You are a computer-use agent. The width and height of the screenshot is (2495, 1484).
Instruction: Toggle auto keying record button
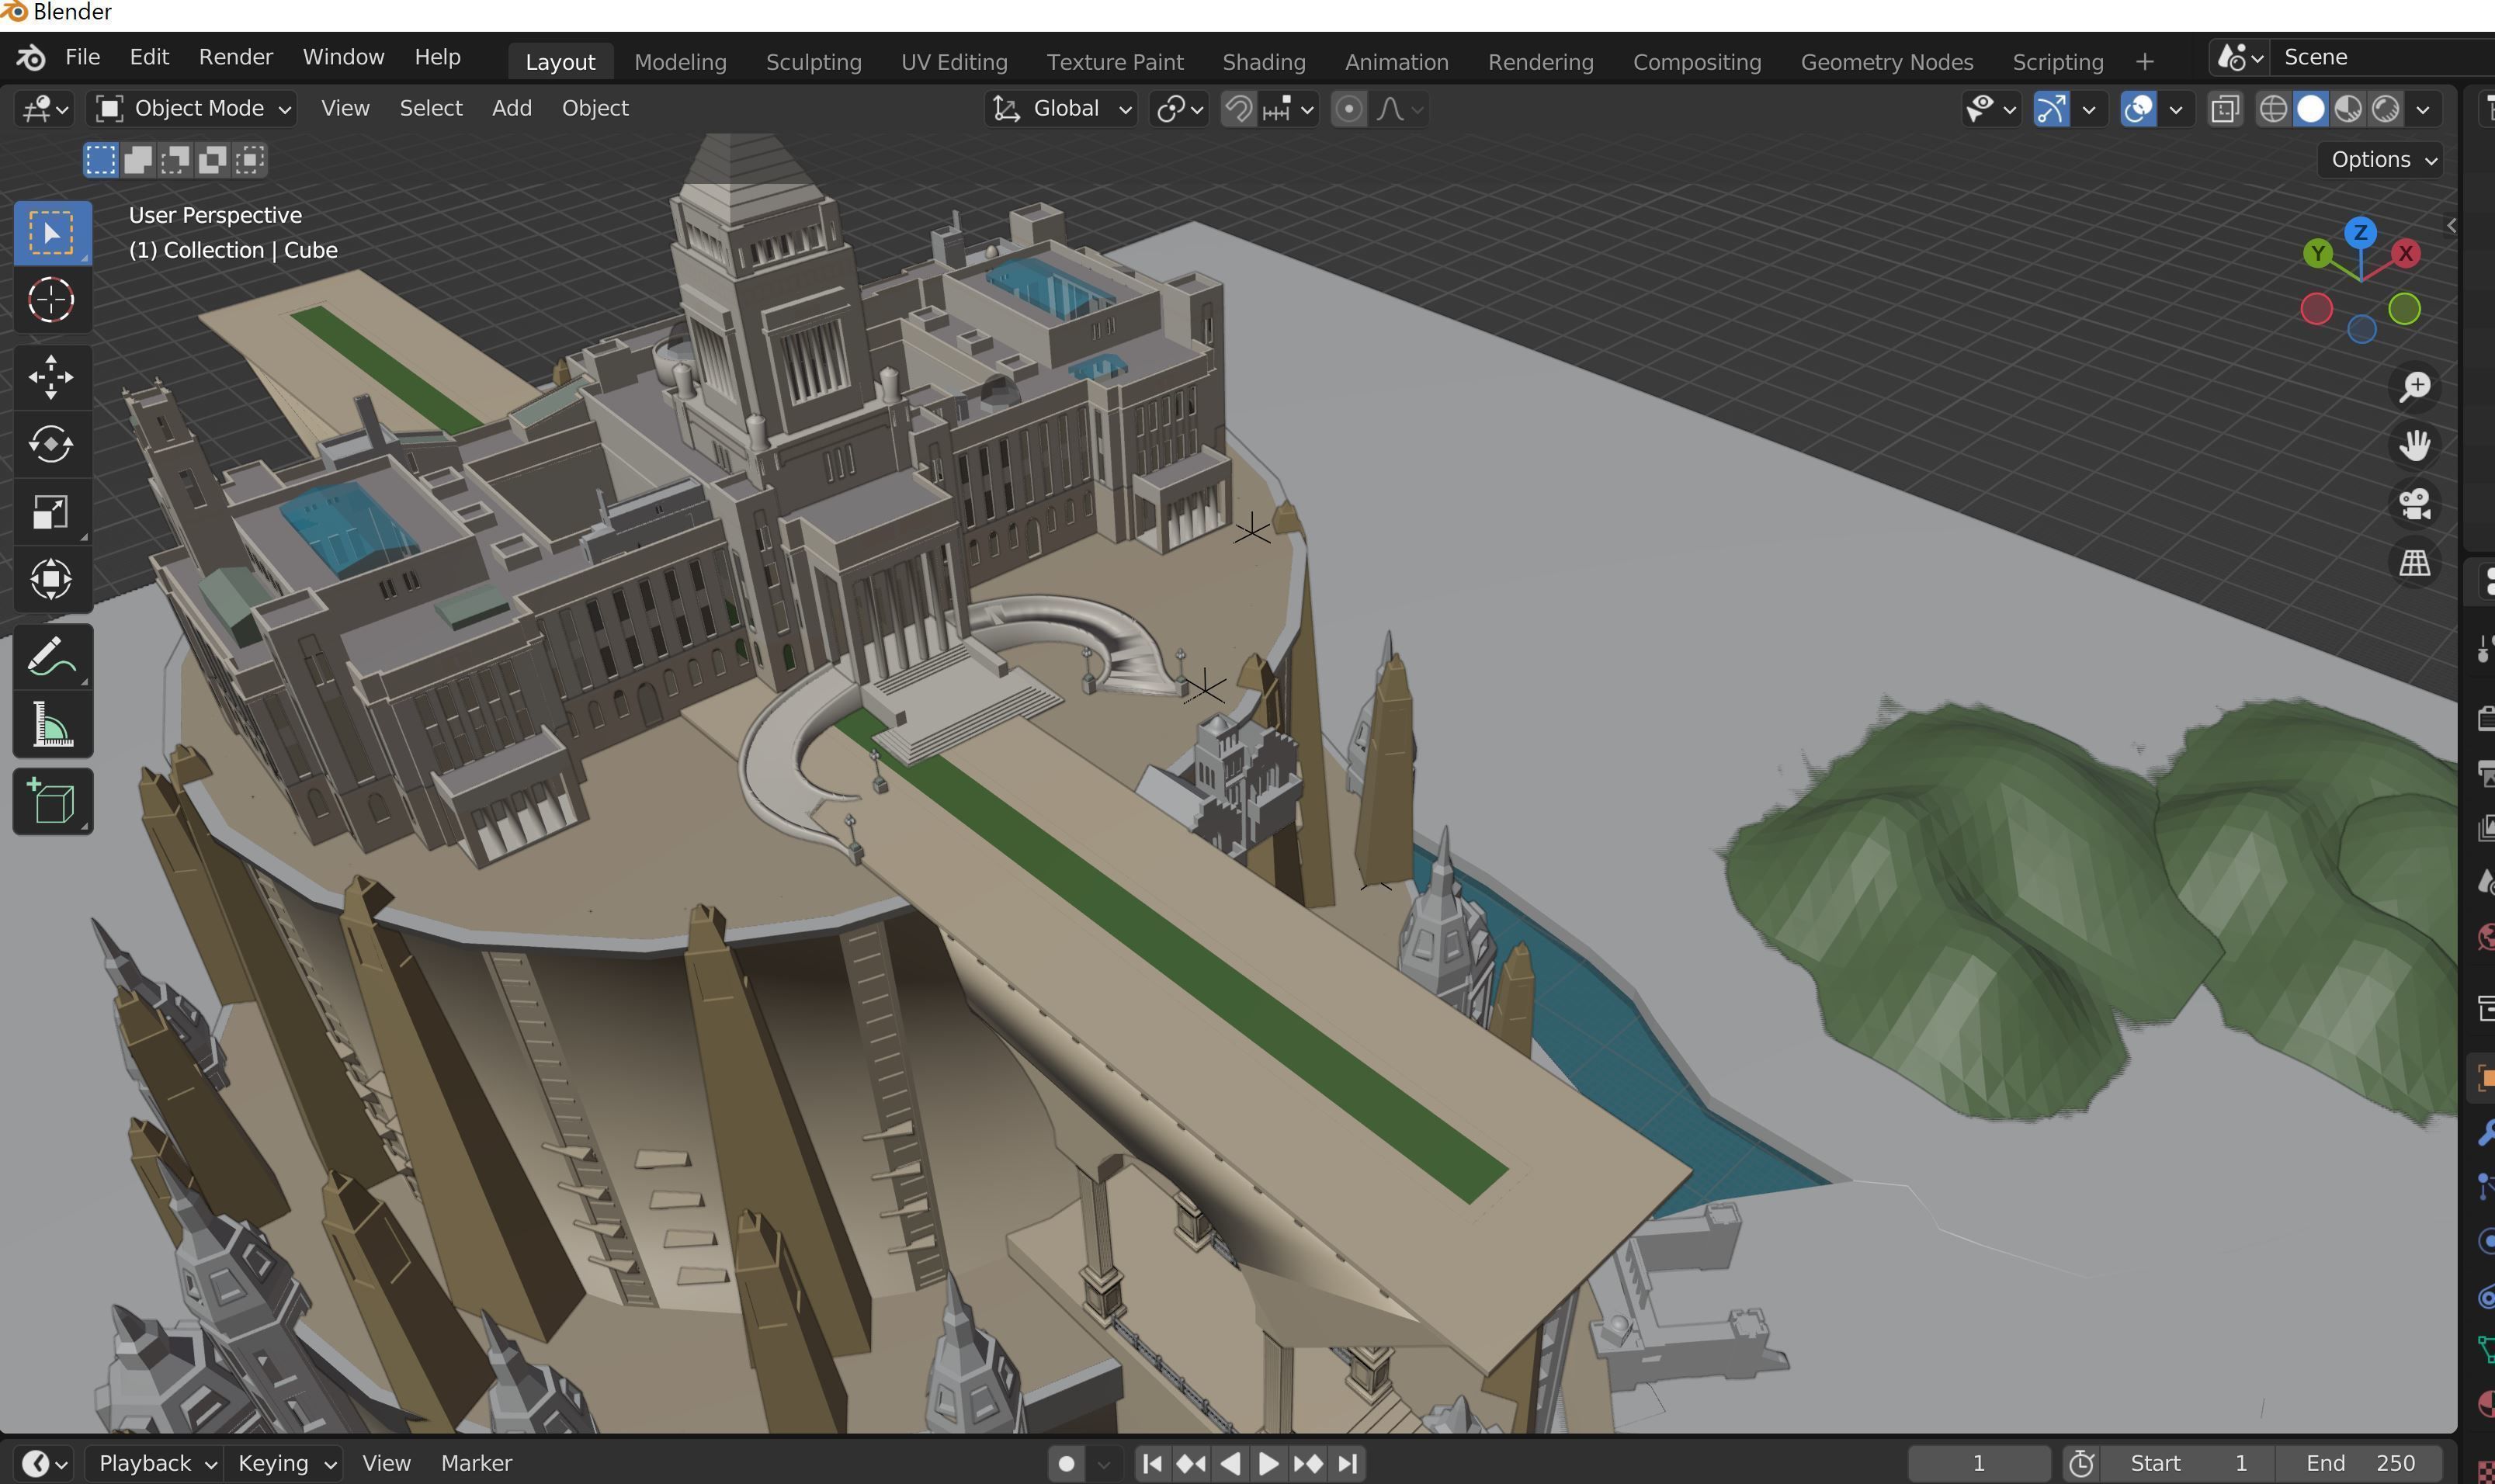1066,1464
